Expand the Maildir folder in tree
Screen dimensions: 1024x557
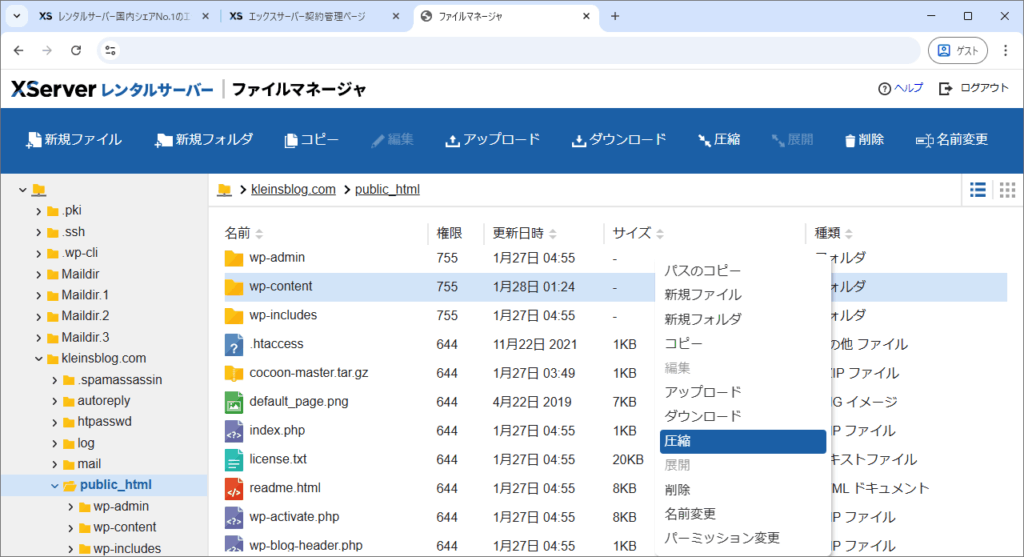pyautogui.click(x=38, y=274)
